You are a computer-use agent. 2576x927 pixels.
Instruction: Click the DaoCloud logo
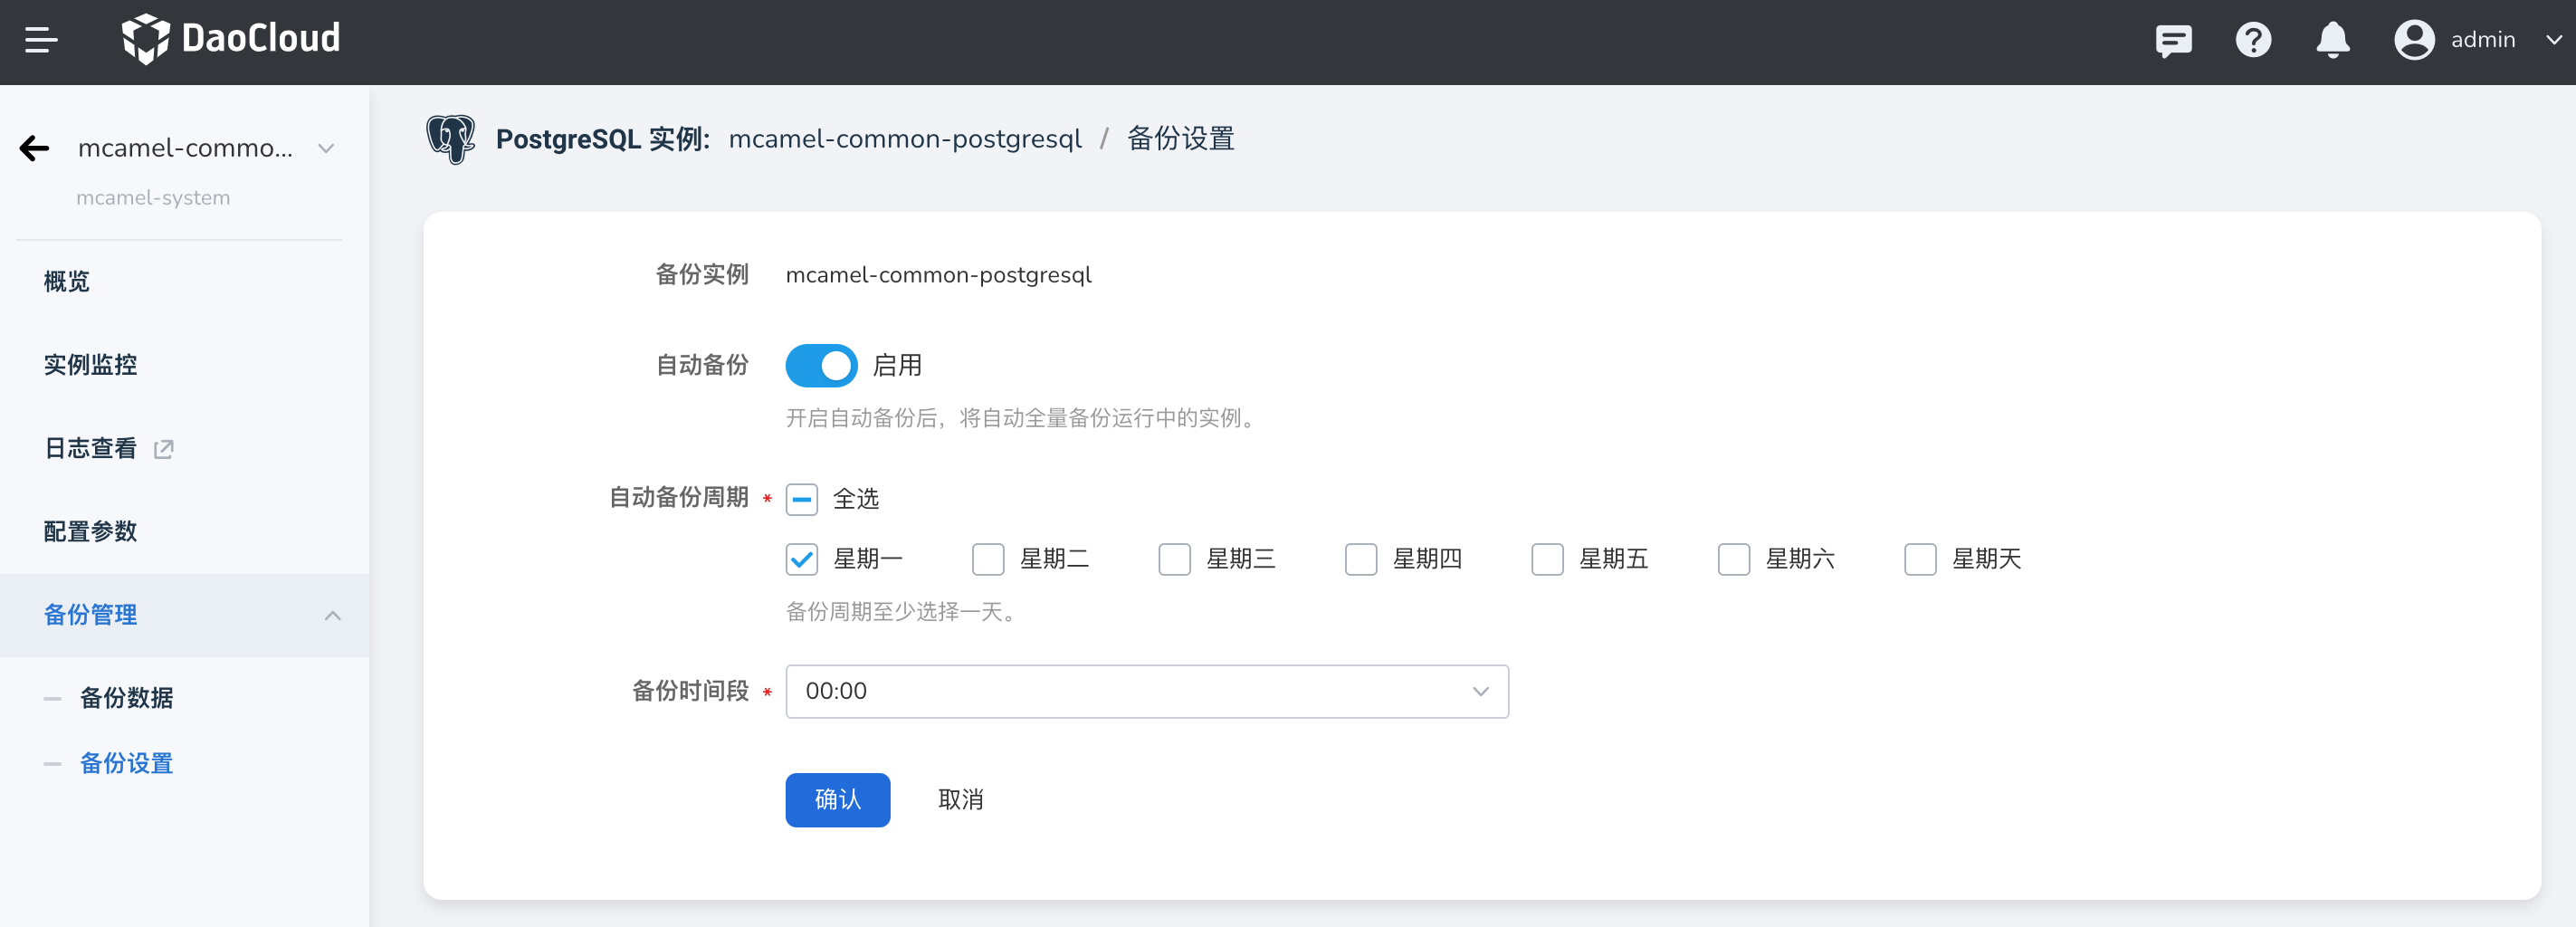(x=231, y=39)
